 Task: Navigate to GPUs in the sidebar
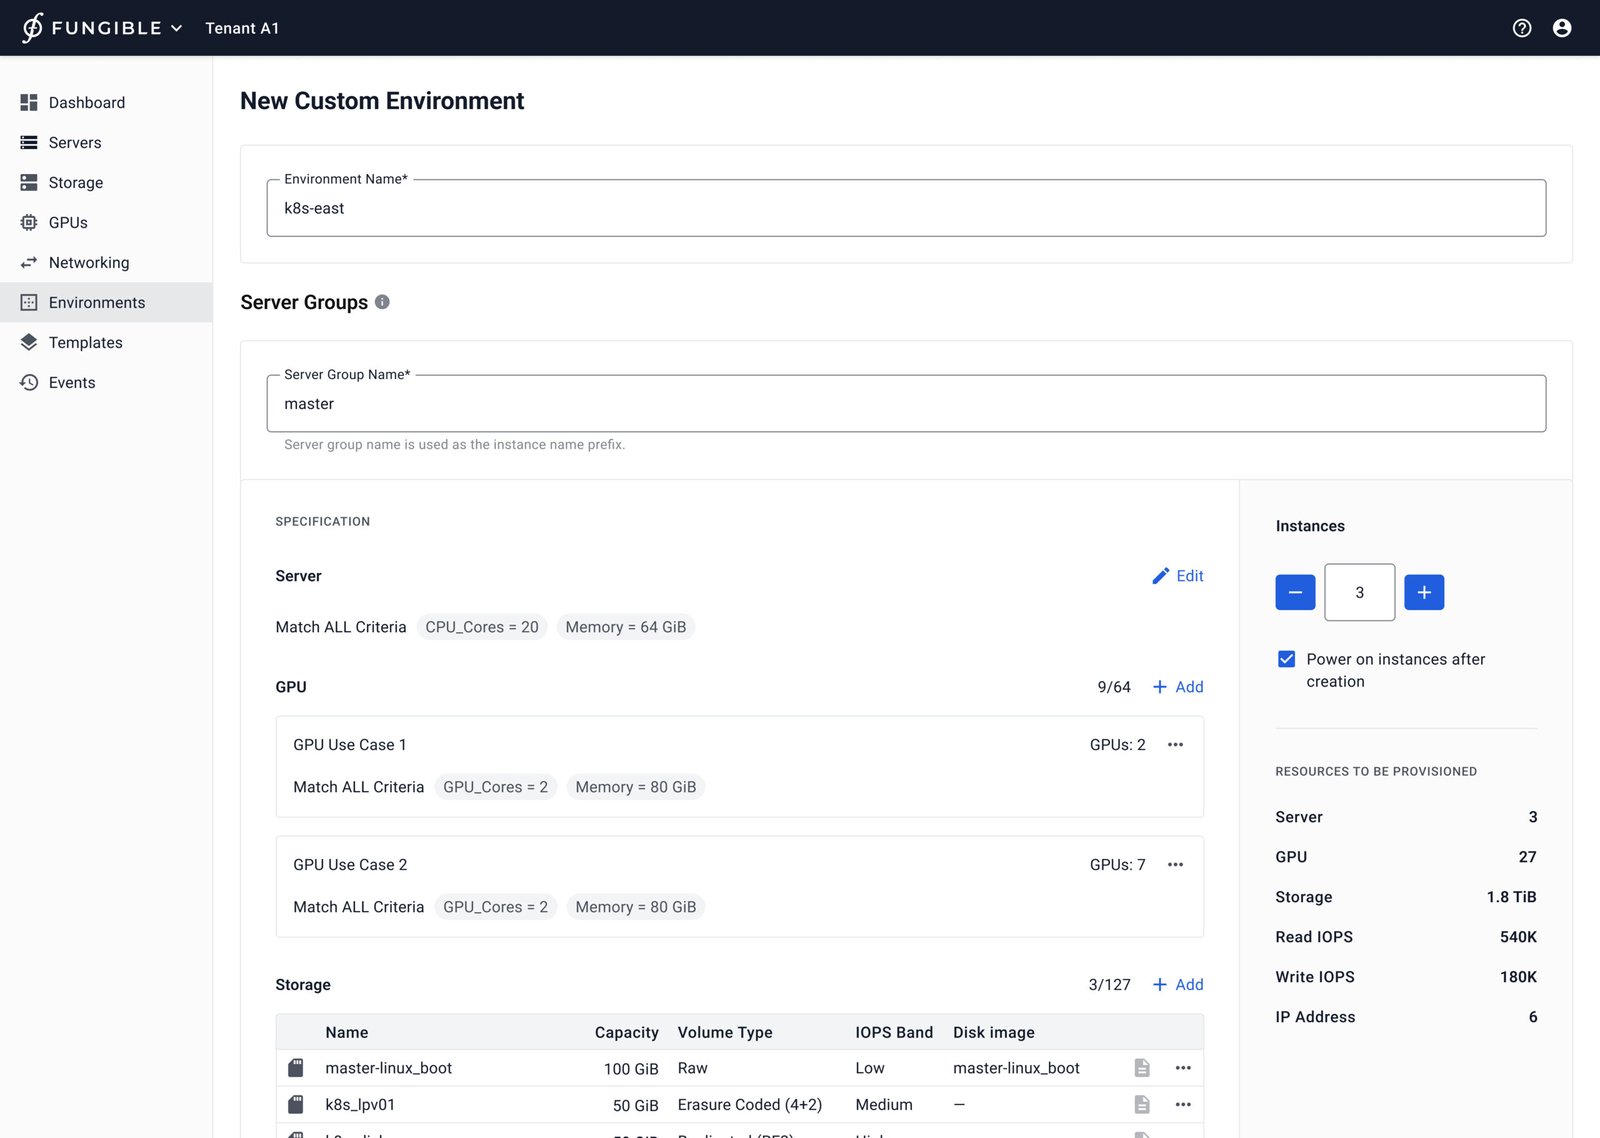tap(68, 223)
